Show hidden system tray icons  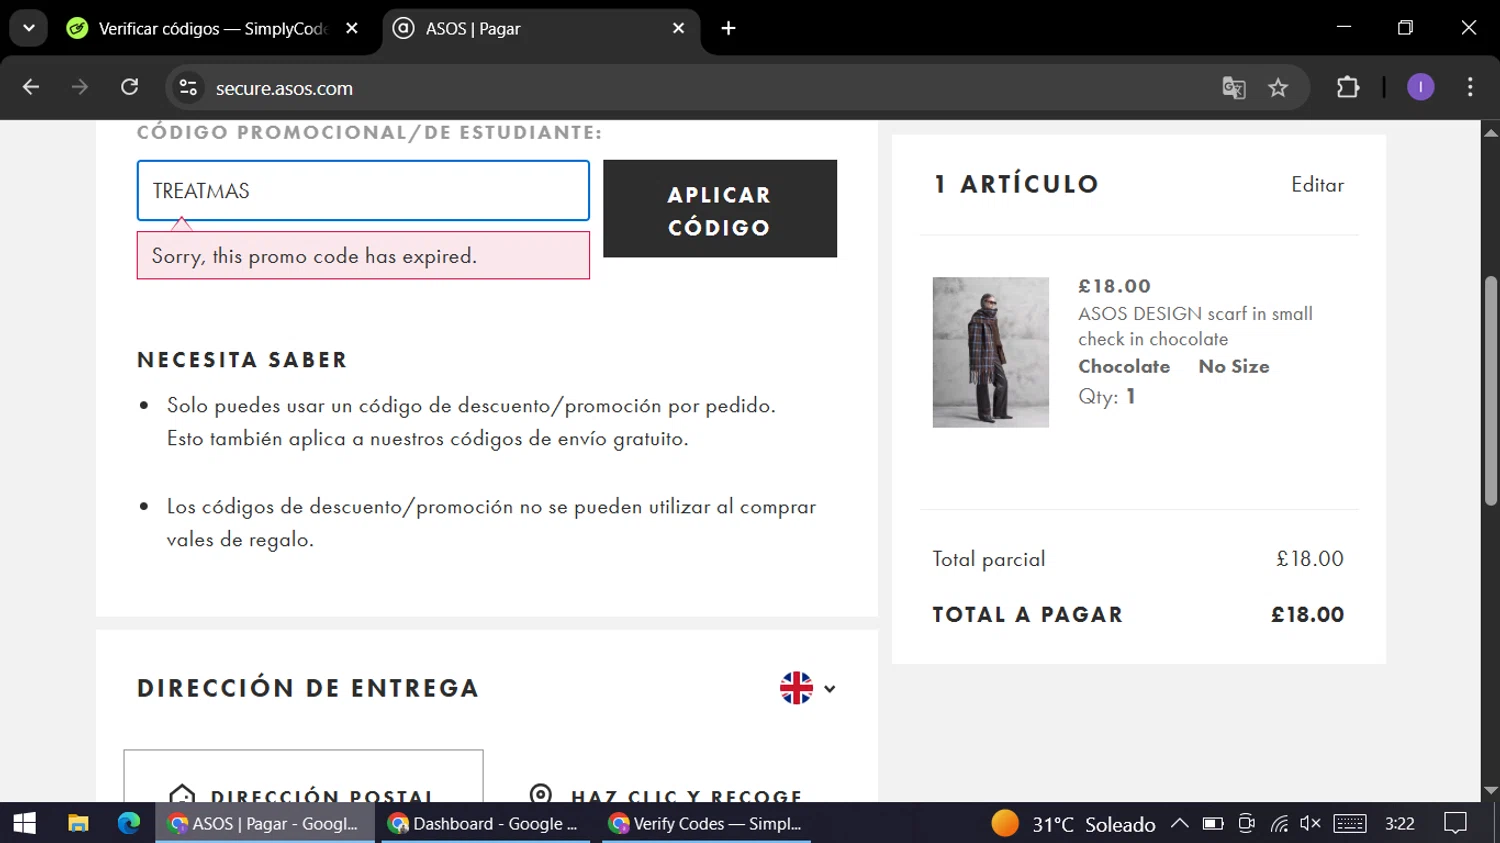click(1180, 823)
